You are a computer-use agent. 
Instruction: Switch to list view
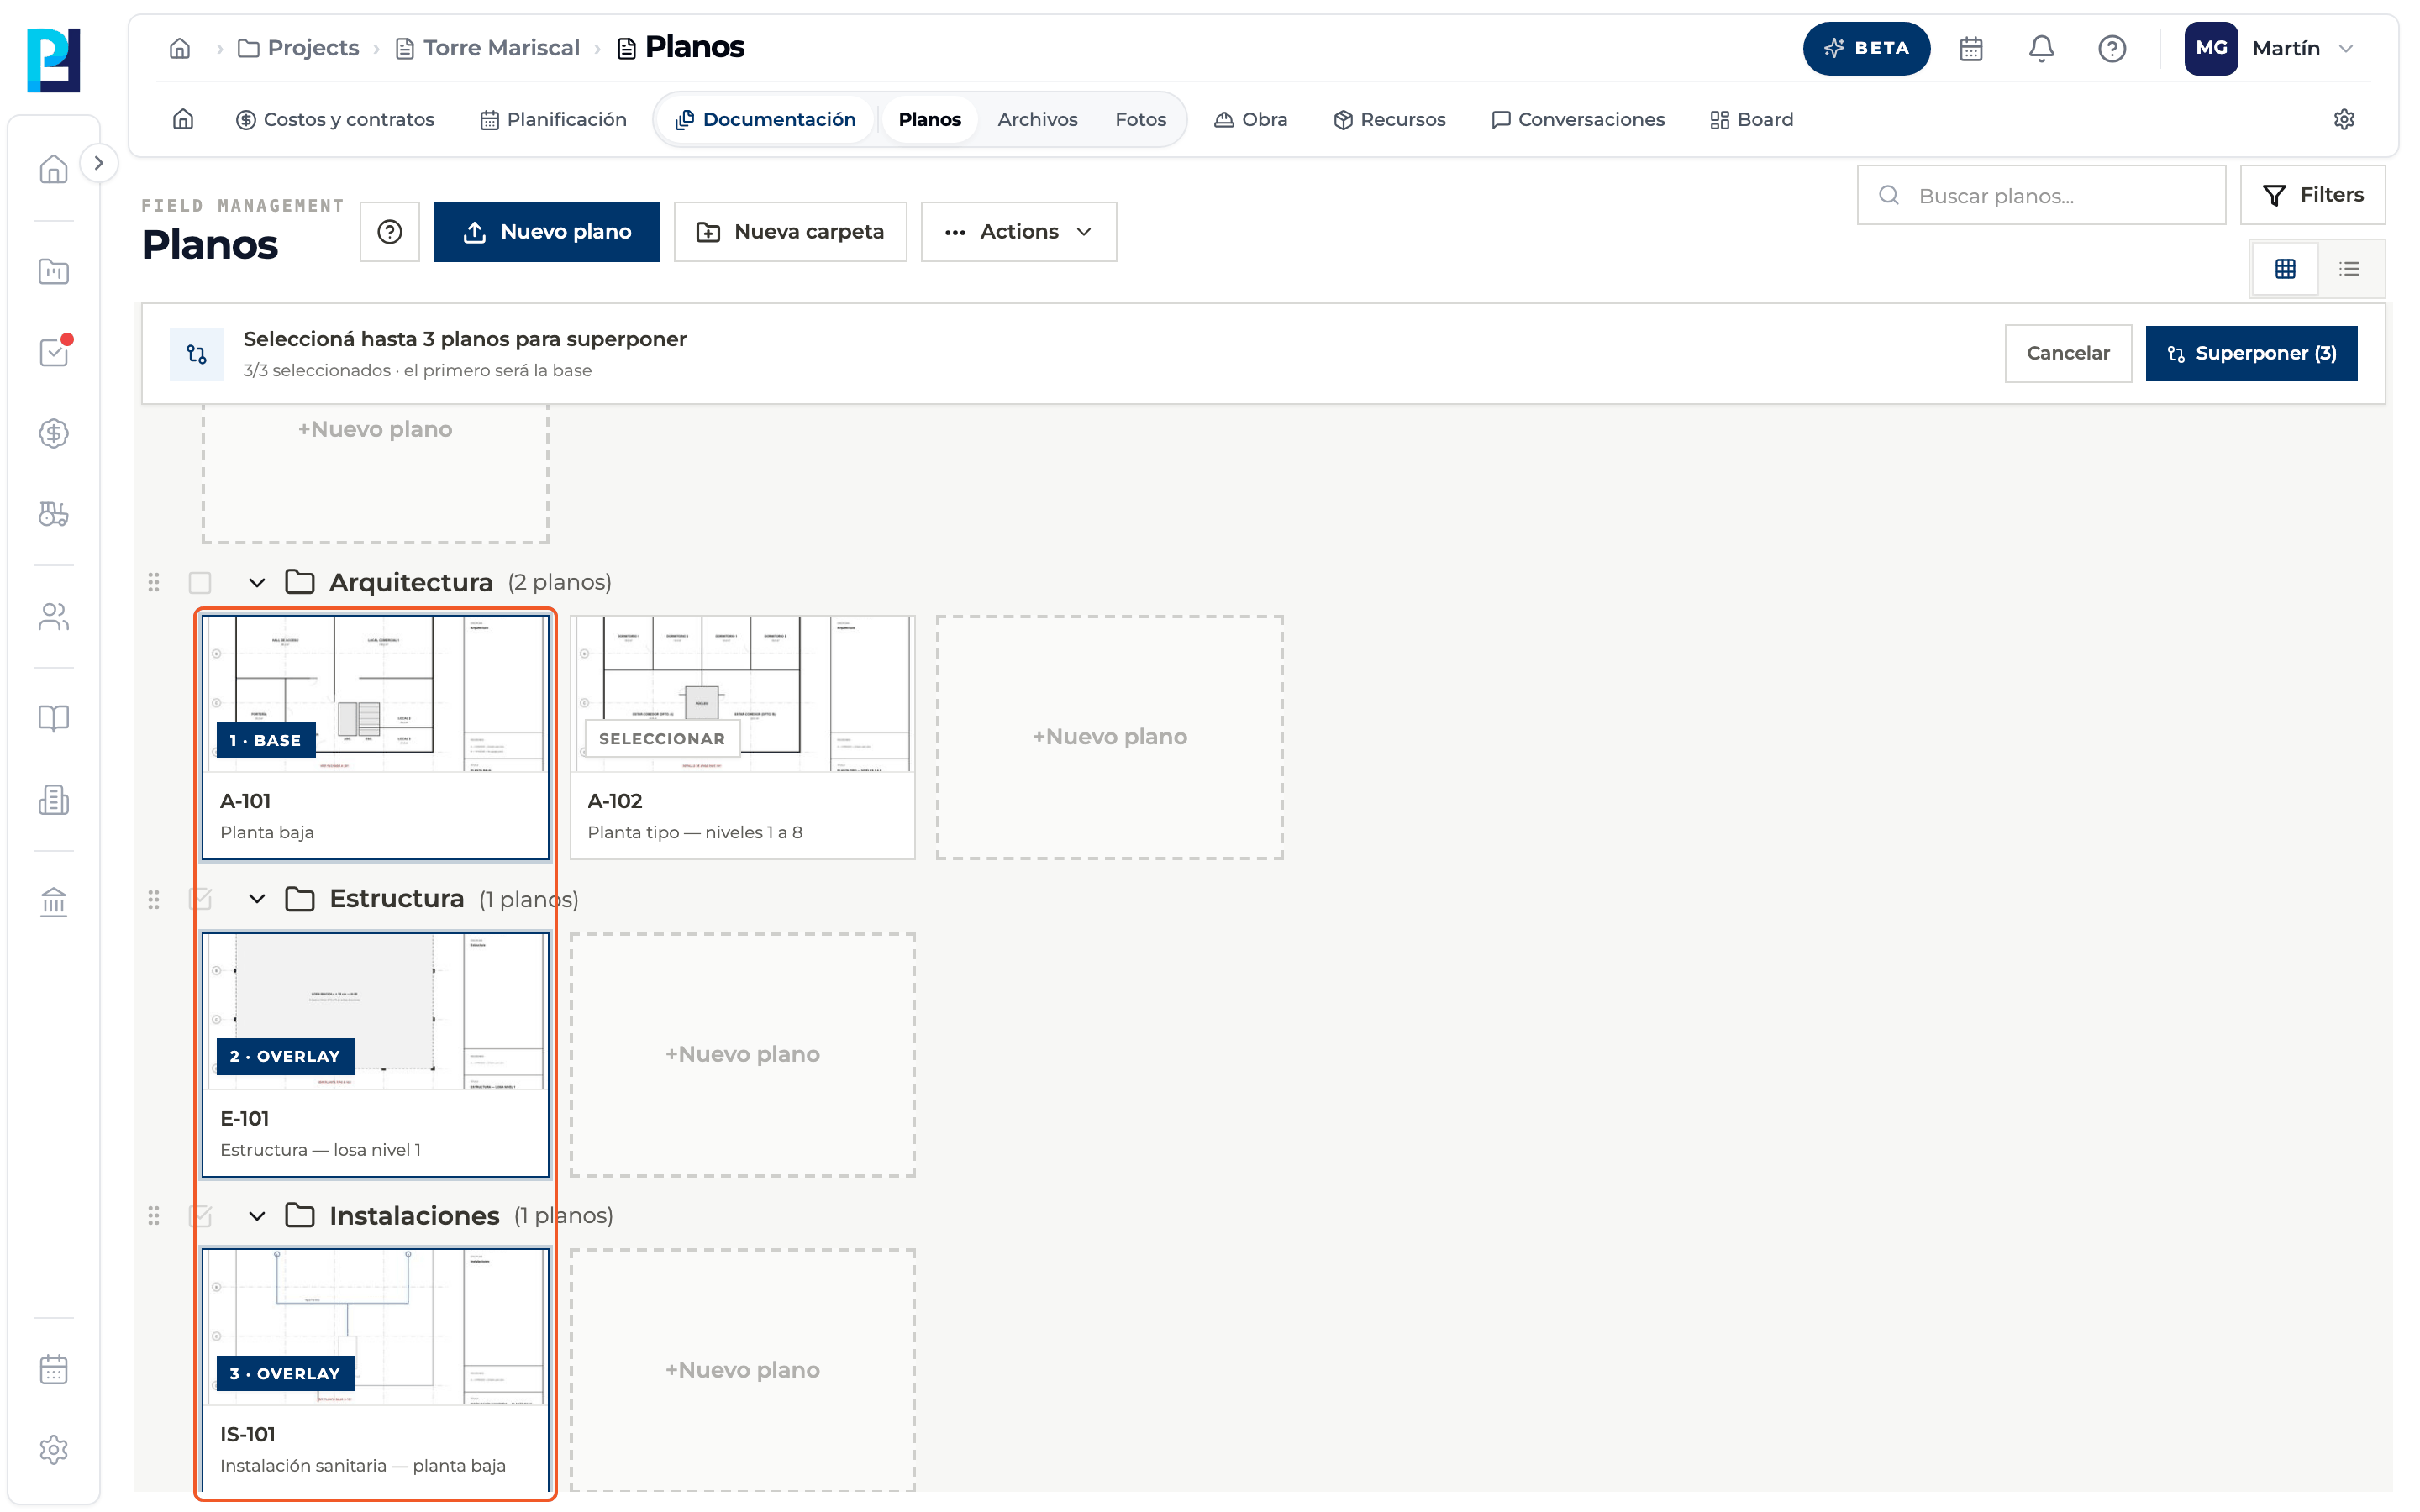(2349, 268)
